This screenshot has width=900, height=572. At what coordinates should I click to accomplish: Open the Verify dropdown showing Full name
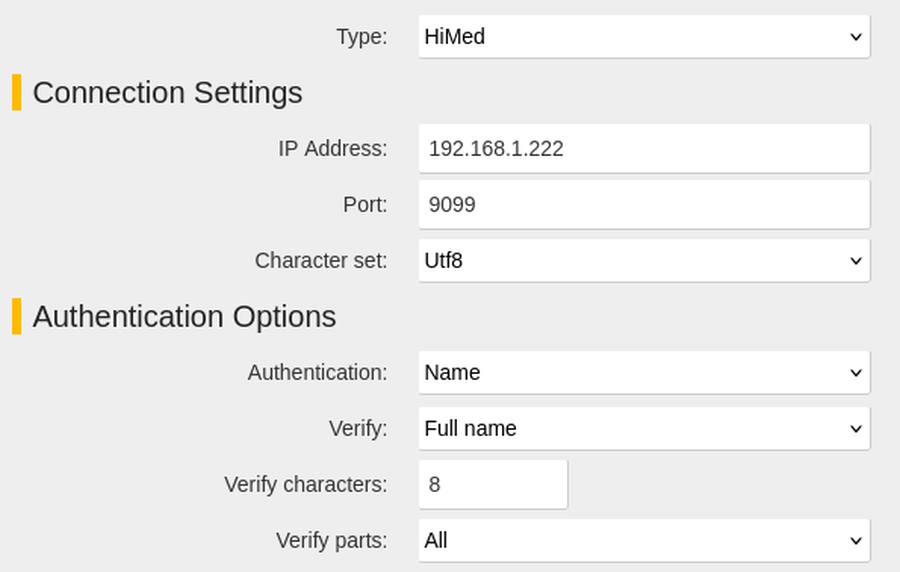pos(644,429)
